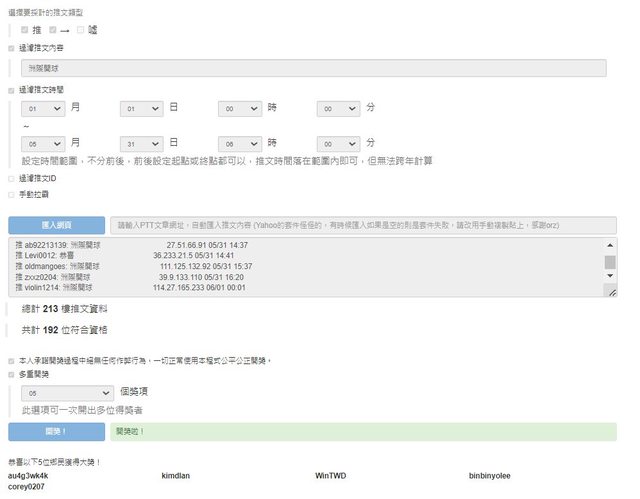The height and width of the screenshot is (499, 640).
Task: Enable the 噓 comment type checkbox
Action: click(81, 30)
